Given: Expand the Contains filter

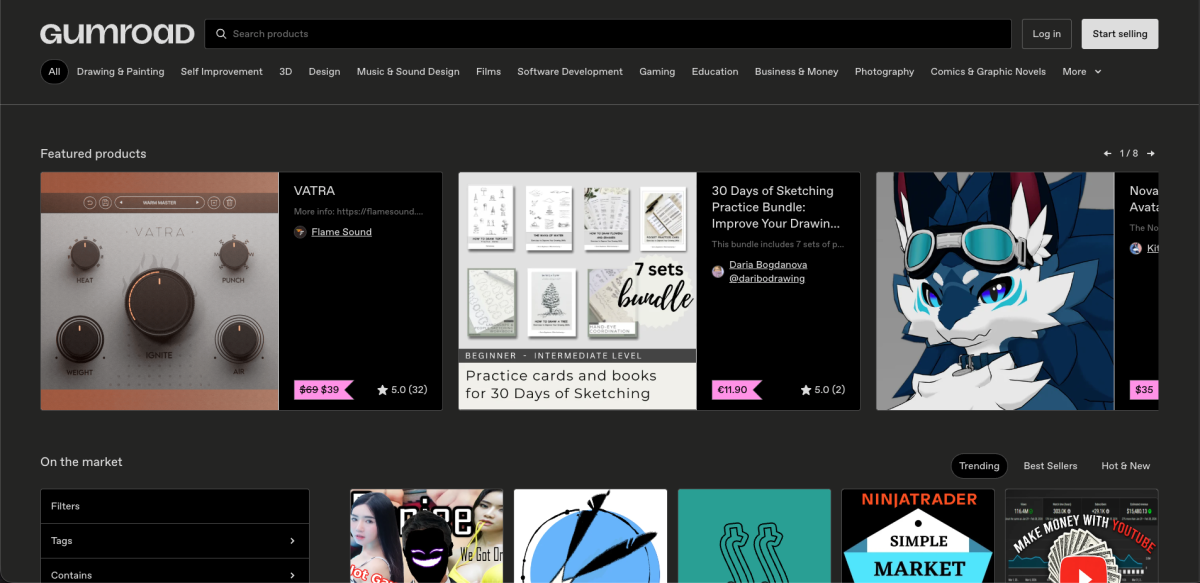Looking at the screenshot, I should [175, 573].
